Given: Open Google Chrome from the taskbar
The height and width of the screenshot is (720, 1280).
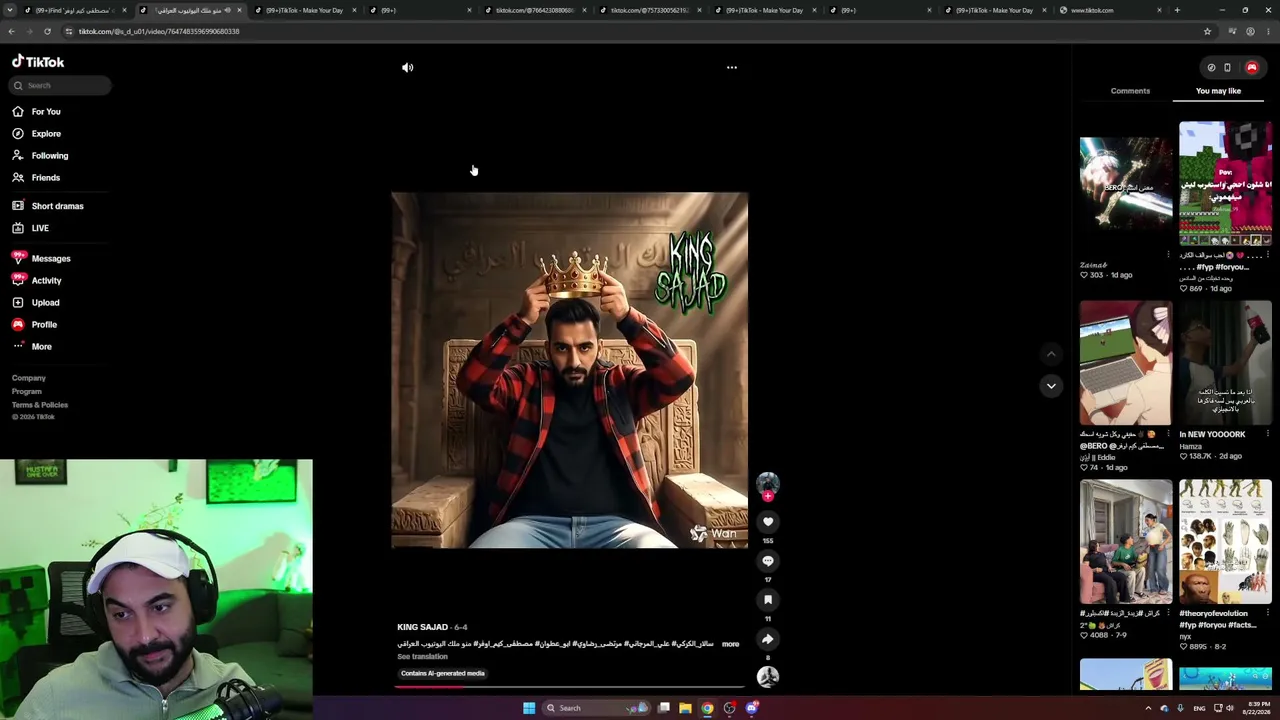Looking at the screenshot, I should click(x=707, y=708).
